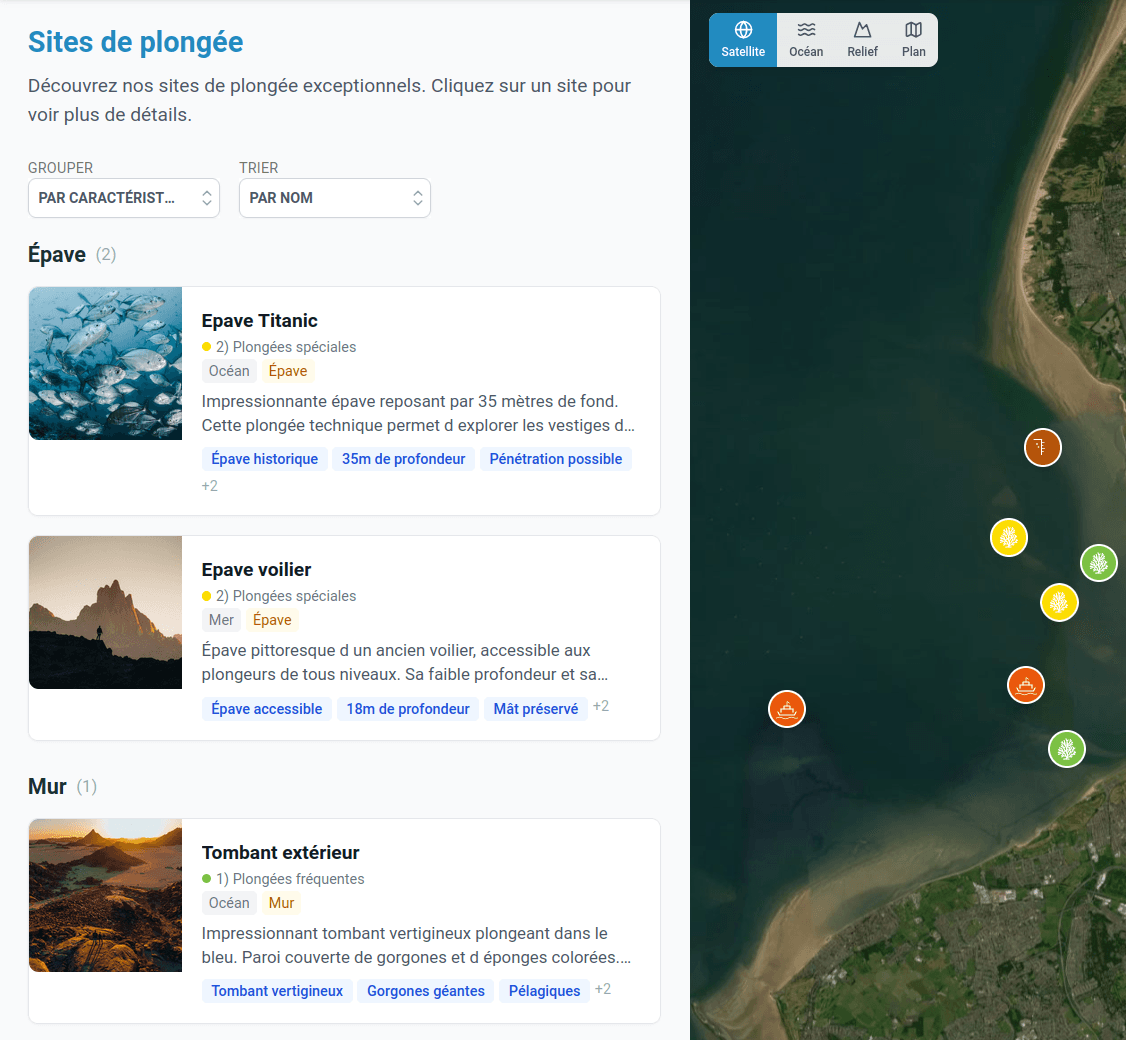The image size is (1126, 1040).
Task: Click the Epave voilier photo thumbnail
Action: click(x=105, y=612)
